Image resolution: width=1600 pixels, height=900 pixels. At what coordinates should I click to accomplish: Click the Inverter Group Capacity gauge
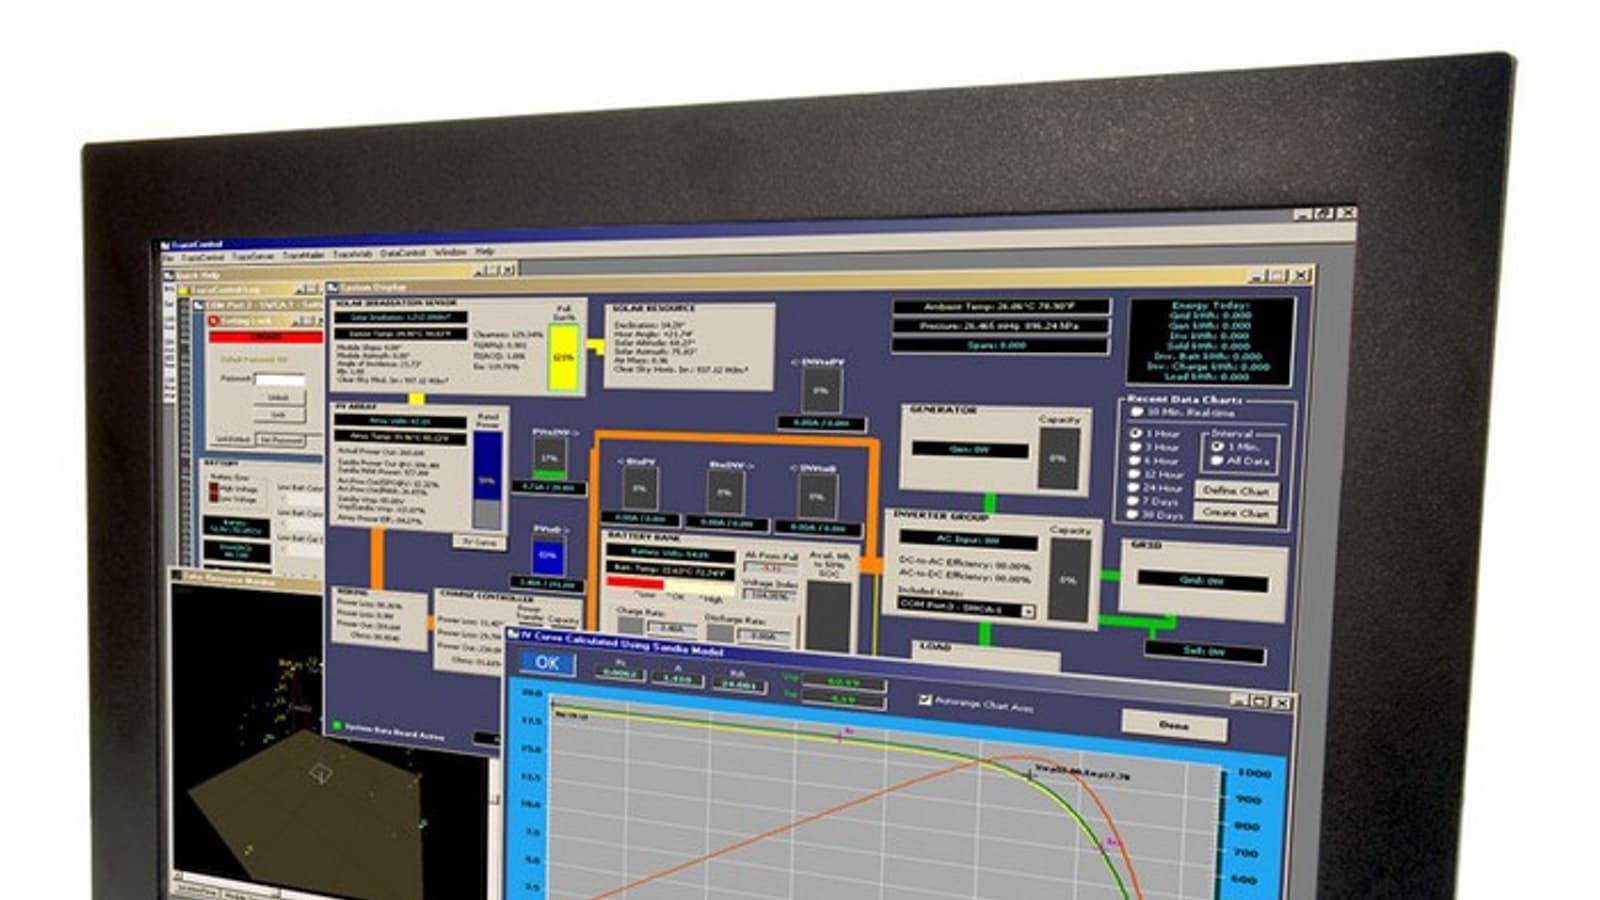click(1069, 580)
